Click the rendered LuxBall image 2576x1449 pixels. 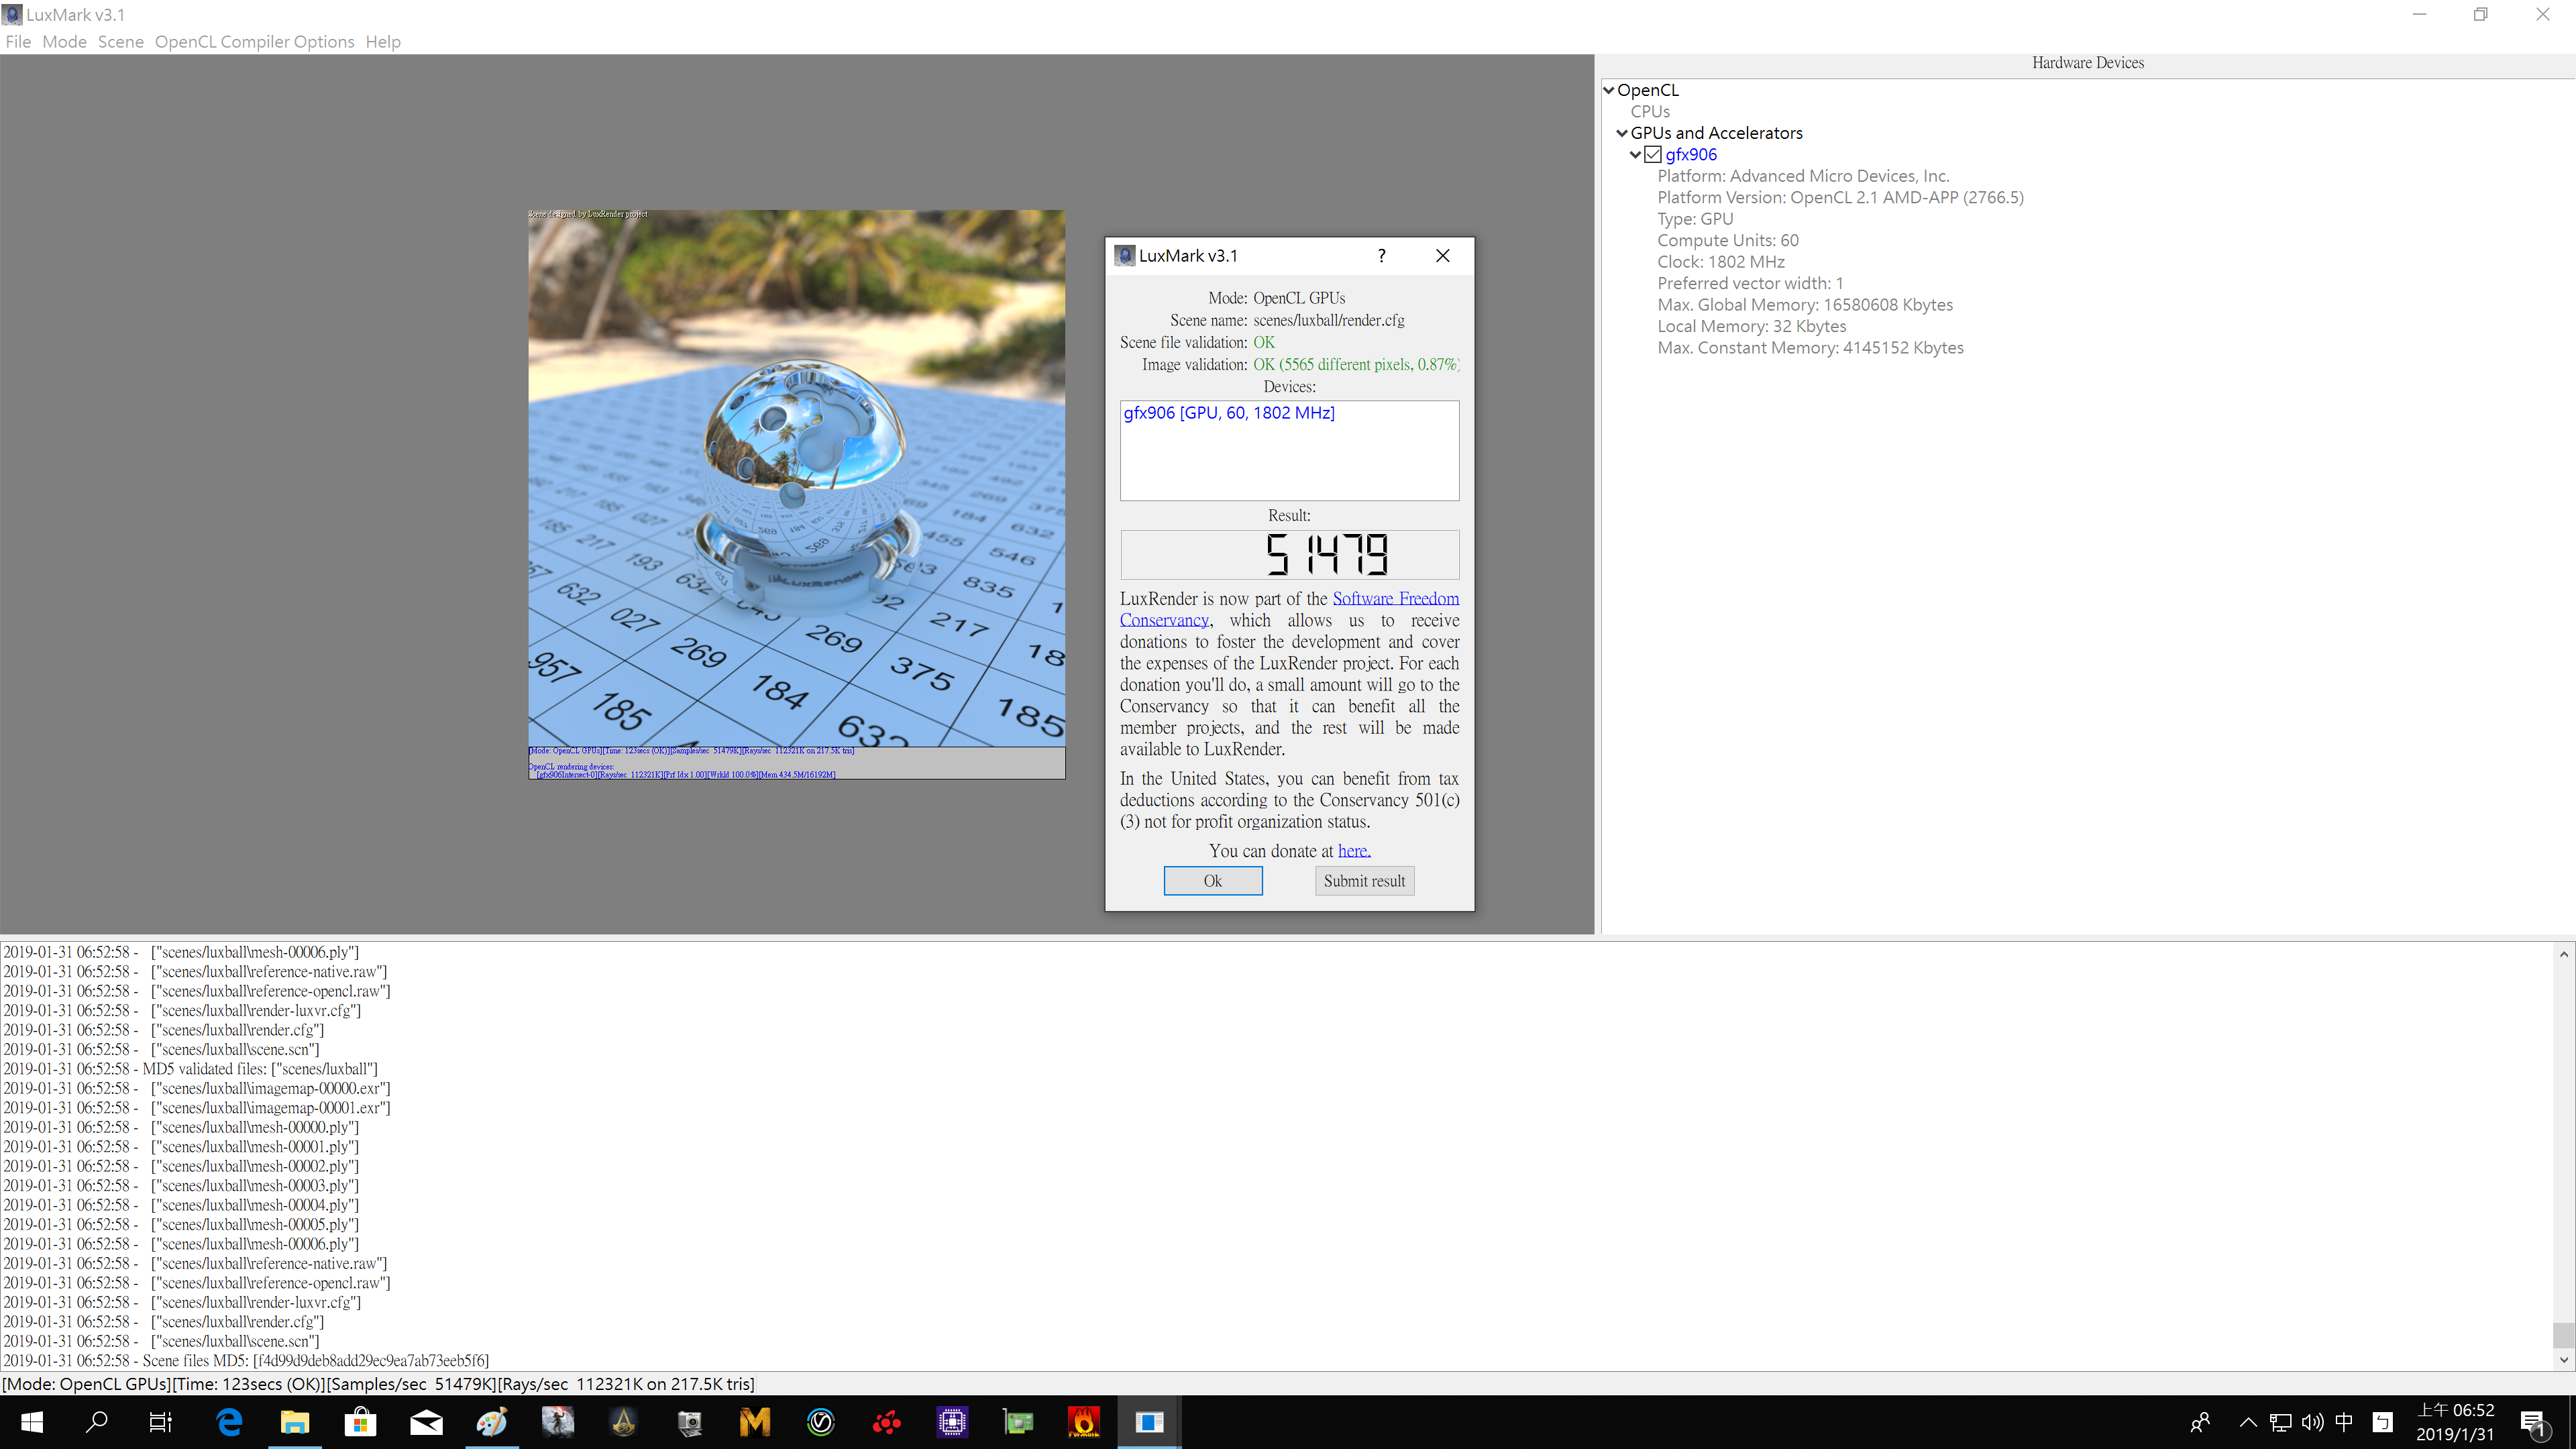click(x=796, y=478)
